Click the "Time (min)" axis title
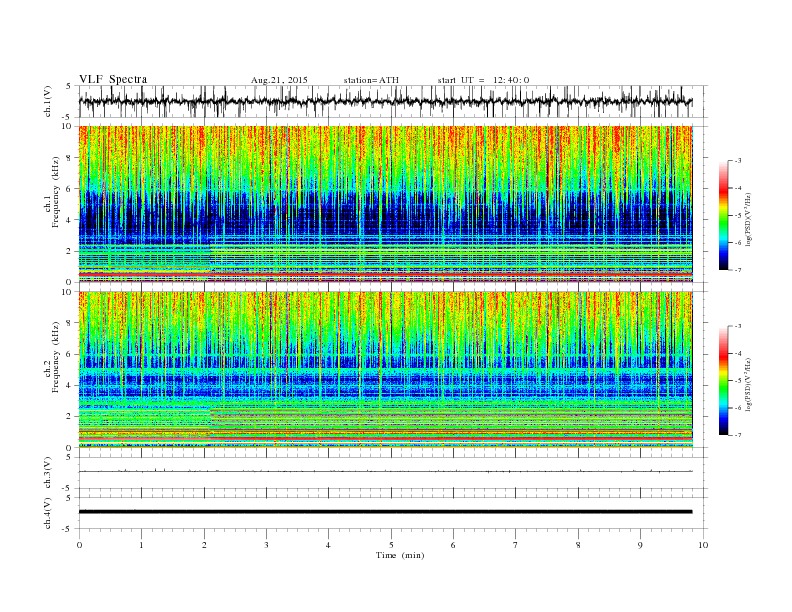The width and height of the screenshot is (792, 612). coord(400,555)
